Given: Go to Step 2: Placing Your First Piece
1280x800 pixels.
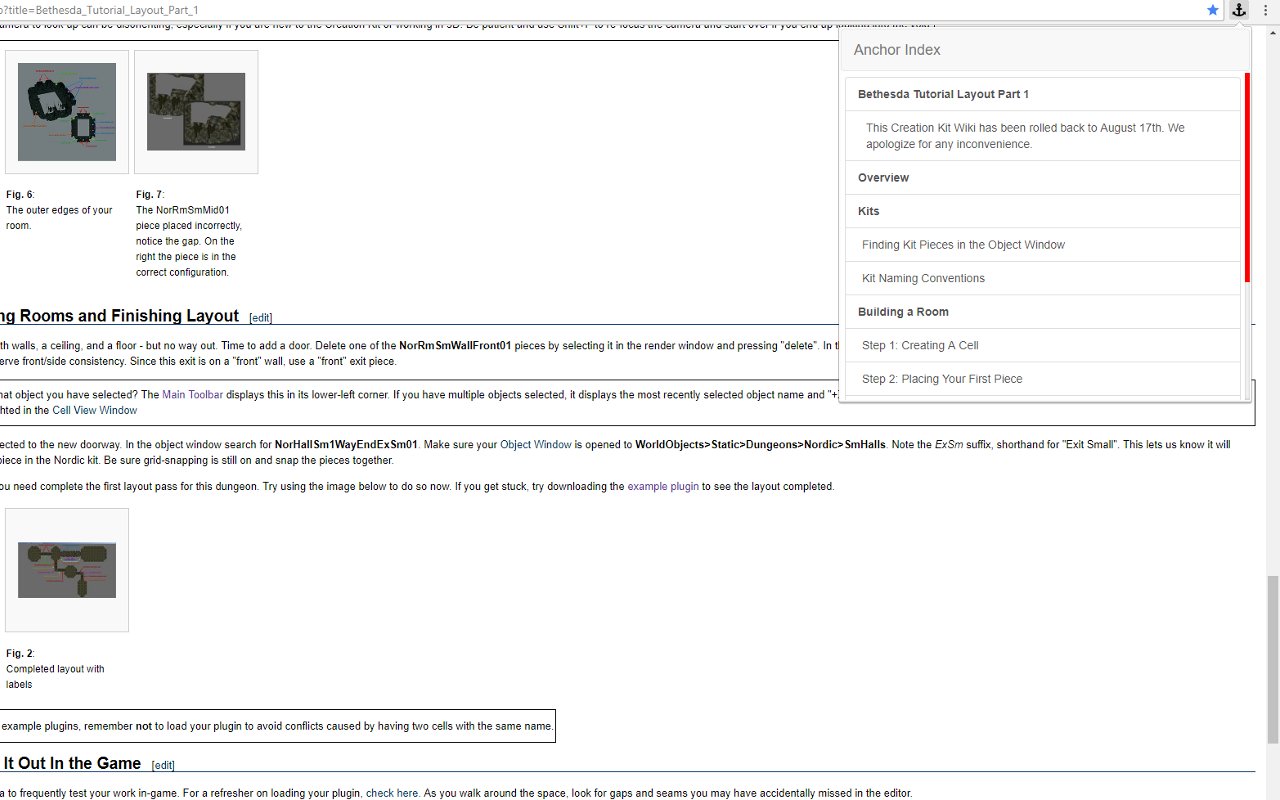Looking at the screenshot, I should point(1043,379).
